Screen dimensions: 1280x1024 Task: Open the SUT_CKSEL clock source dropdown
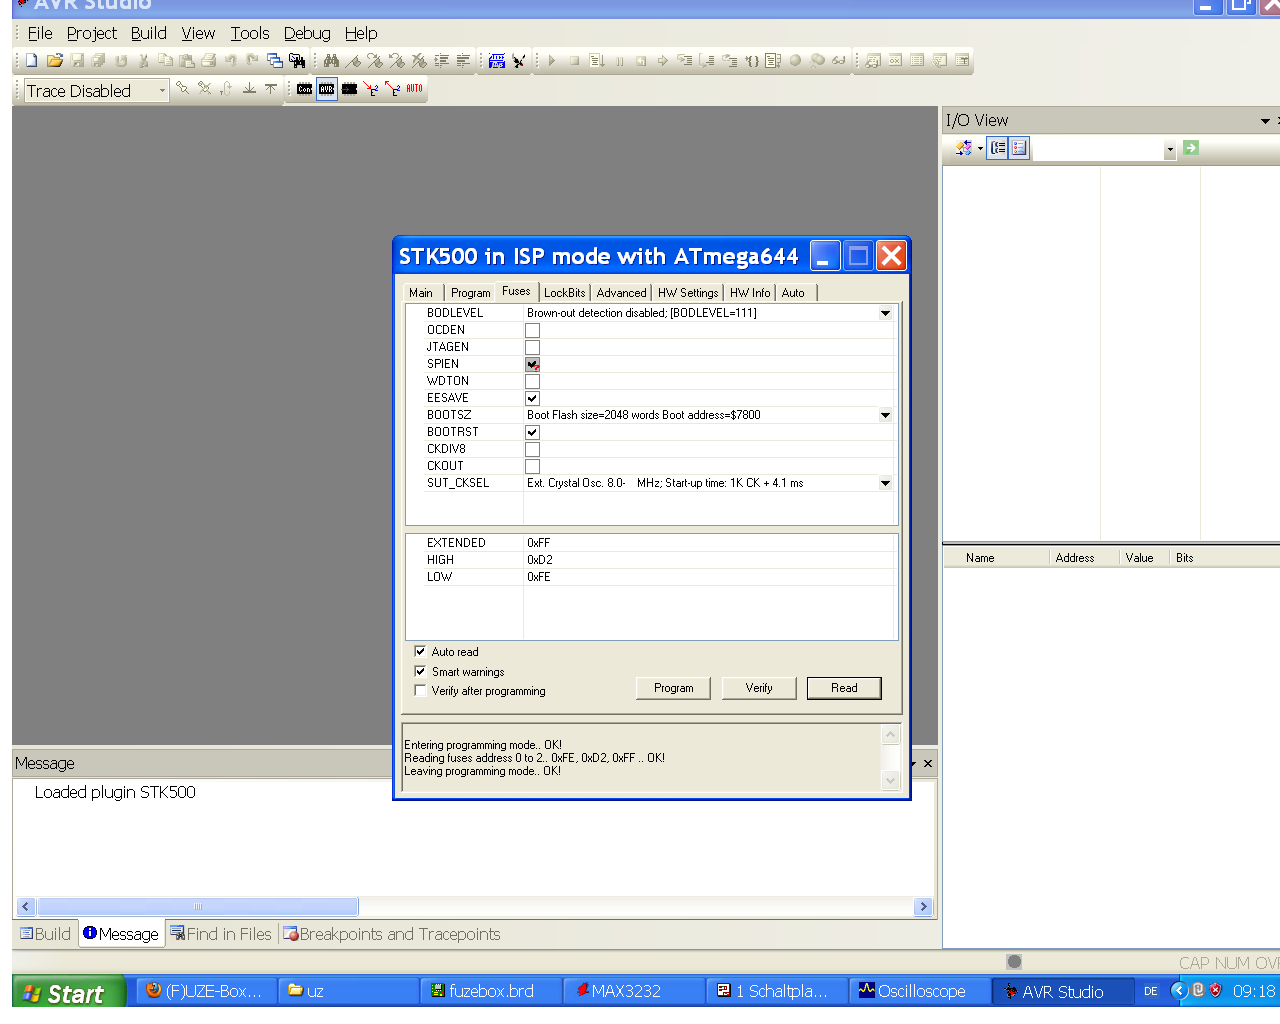[885, 483]
